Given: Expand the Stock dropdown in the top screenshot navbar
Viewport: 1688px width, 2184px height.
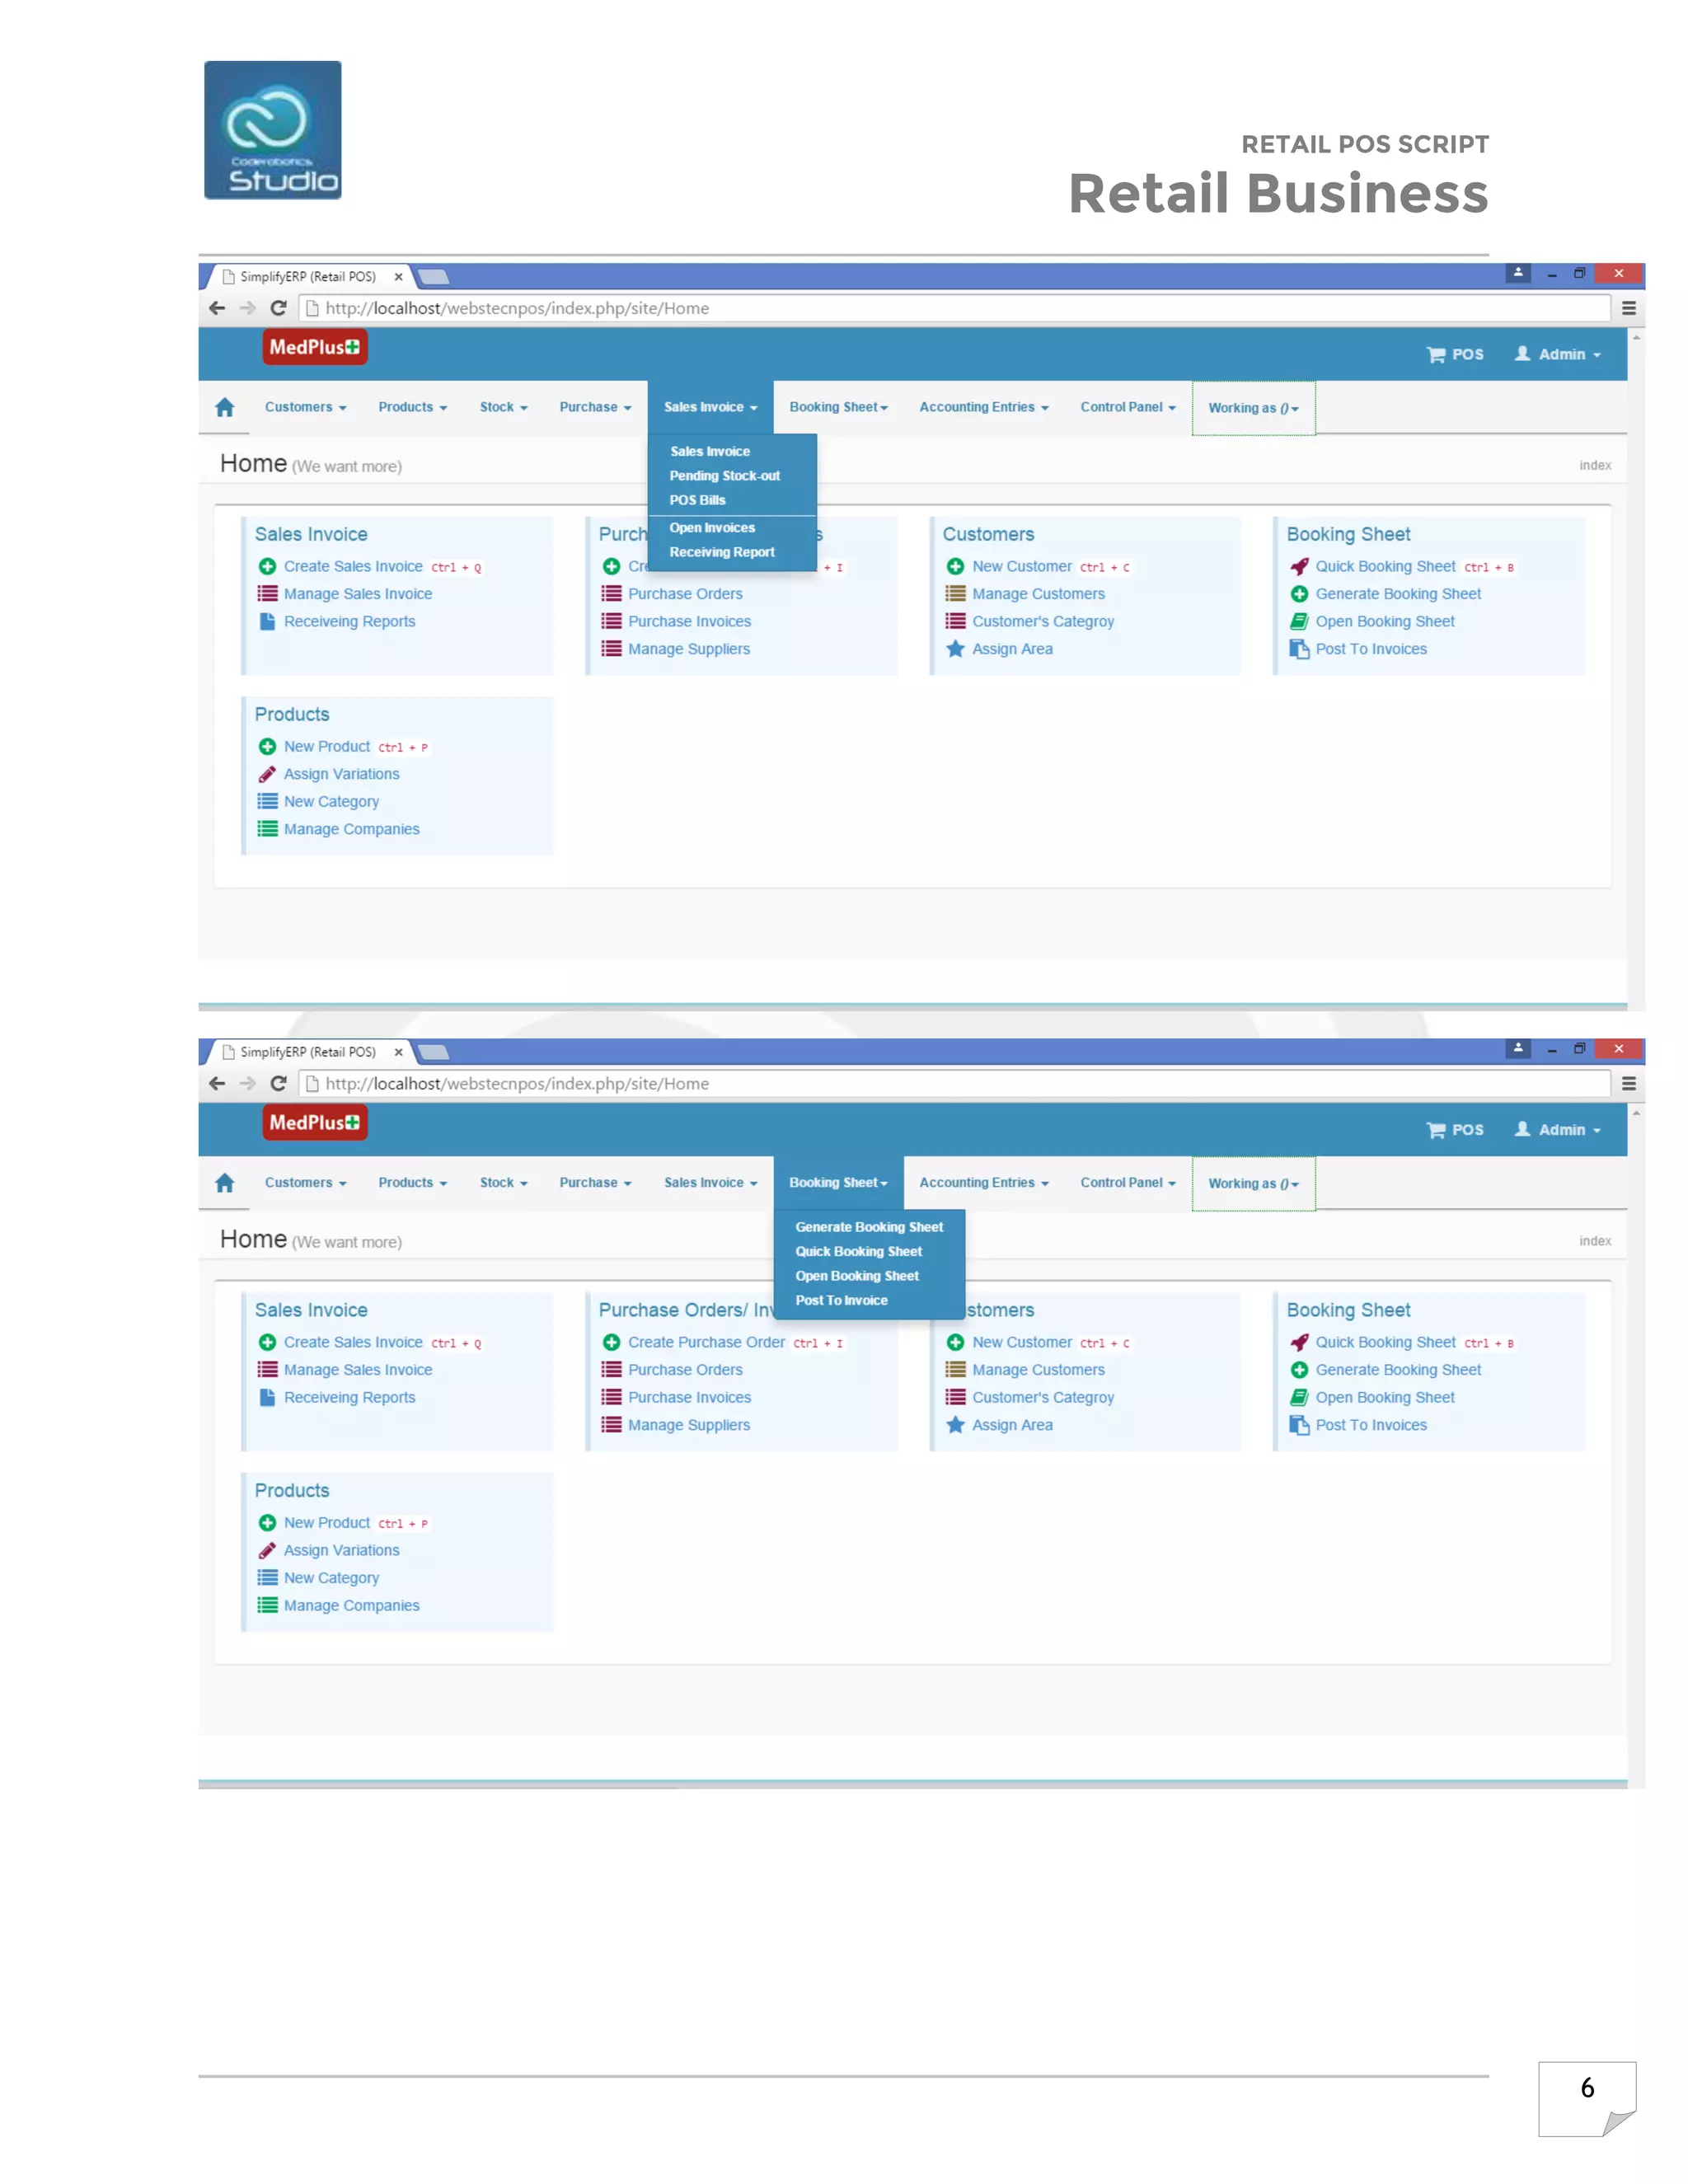Looking at the screenshot, I should pyautogui.click(x=503, y=407).
